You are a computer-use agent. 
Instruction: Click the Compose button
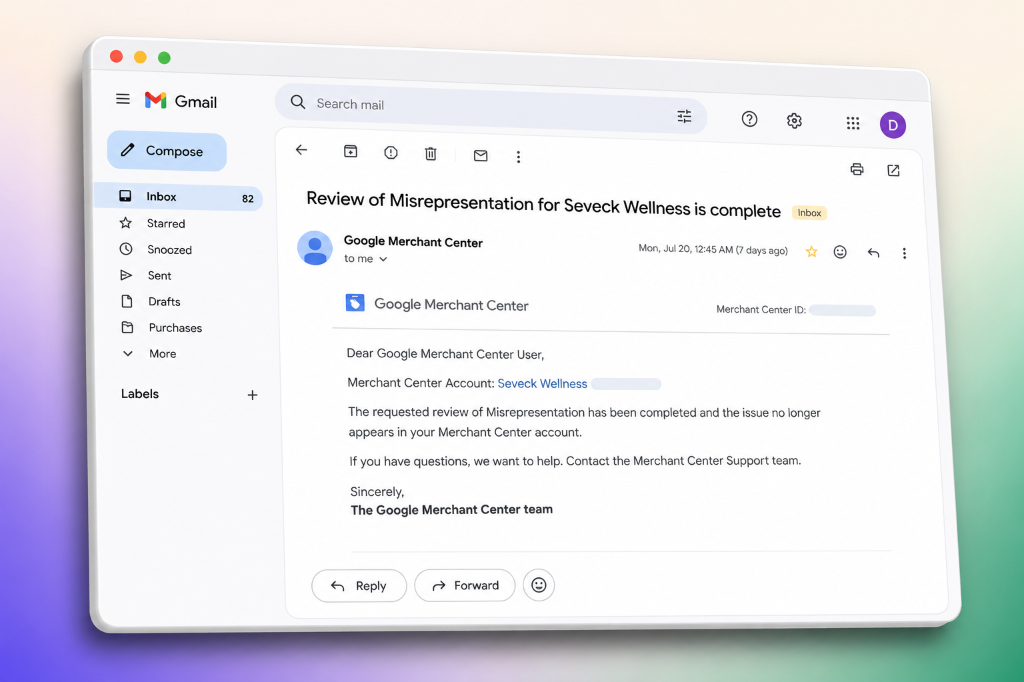(167, 152)
